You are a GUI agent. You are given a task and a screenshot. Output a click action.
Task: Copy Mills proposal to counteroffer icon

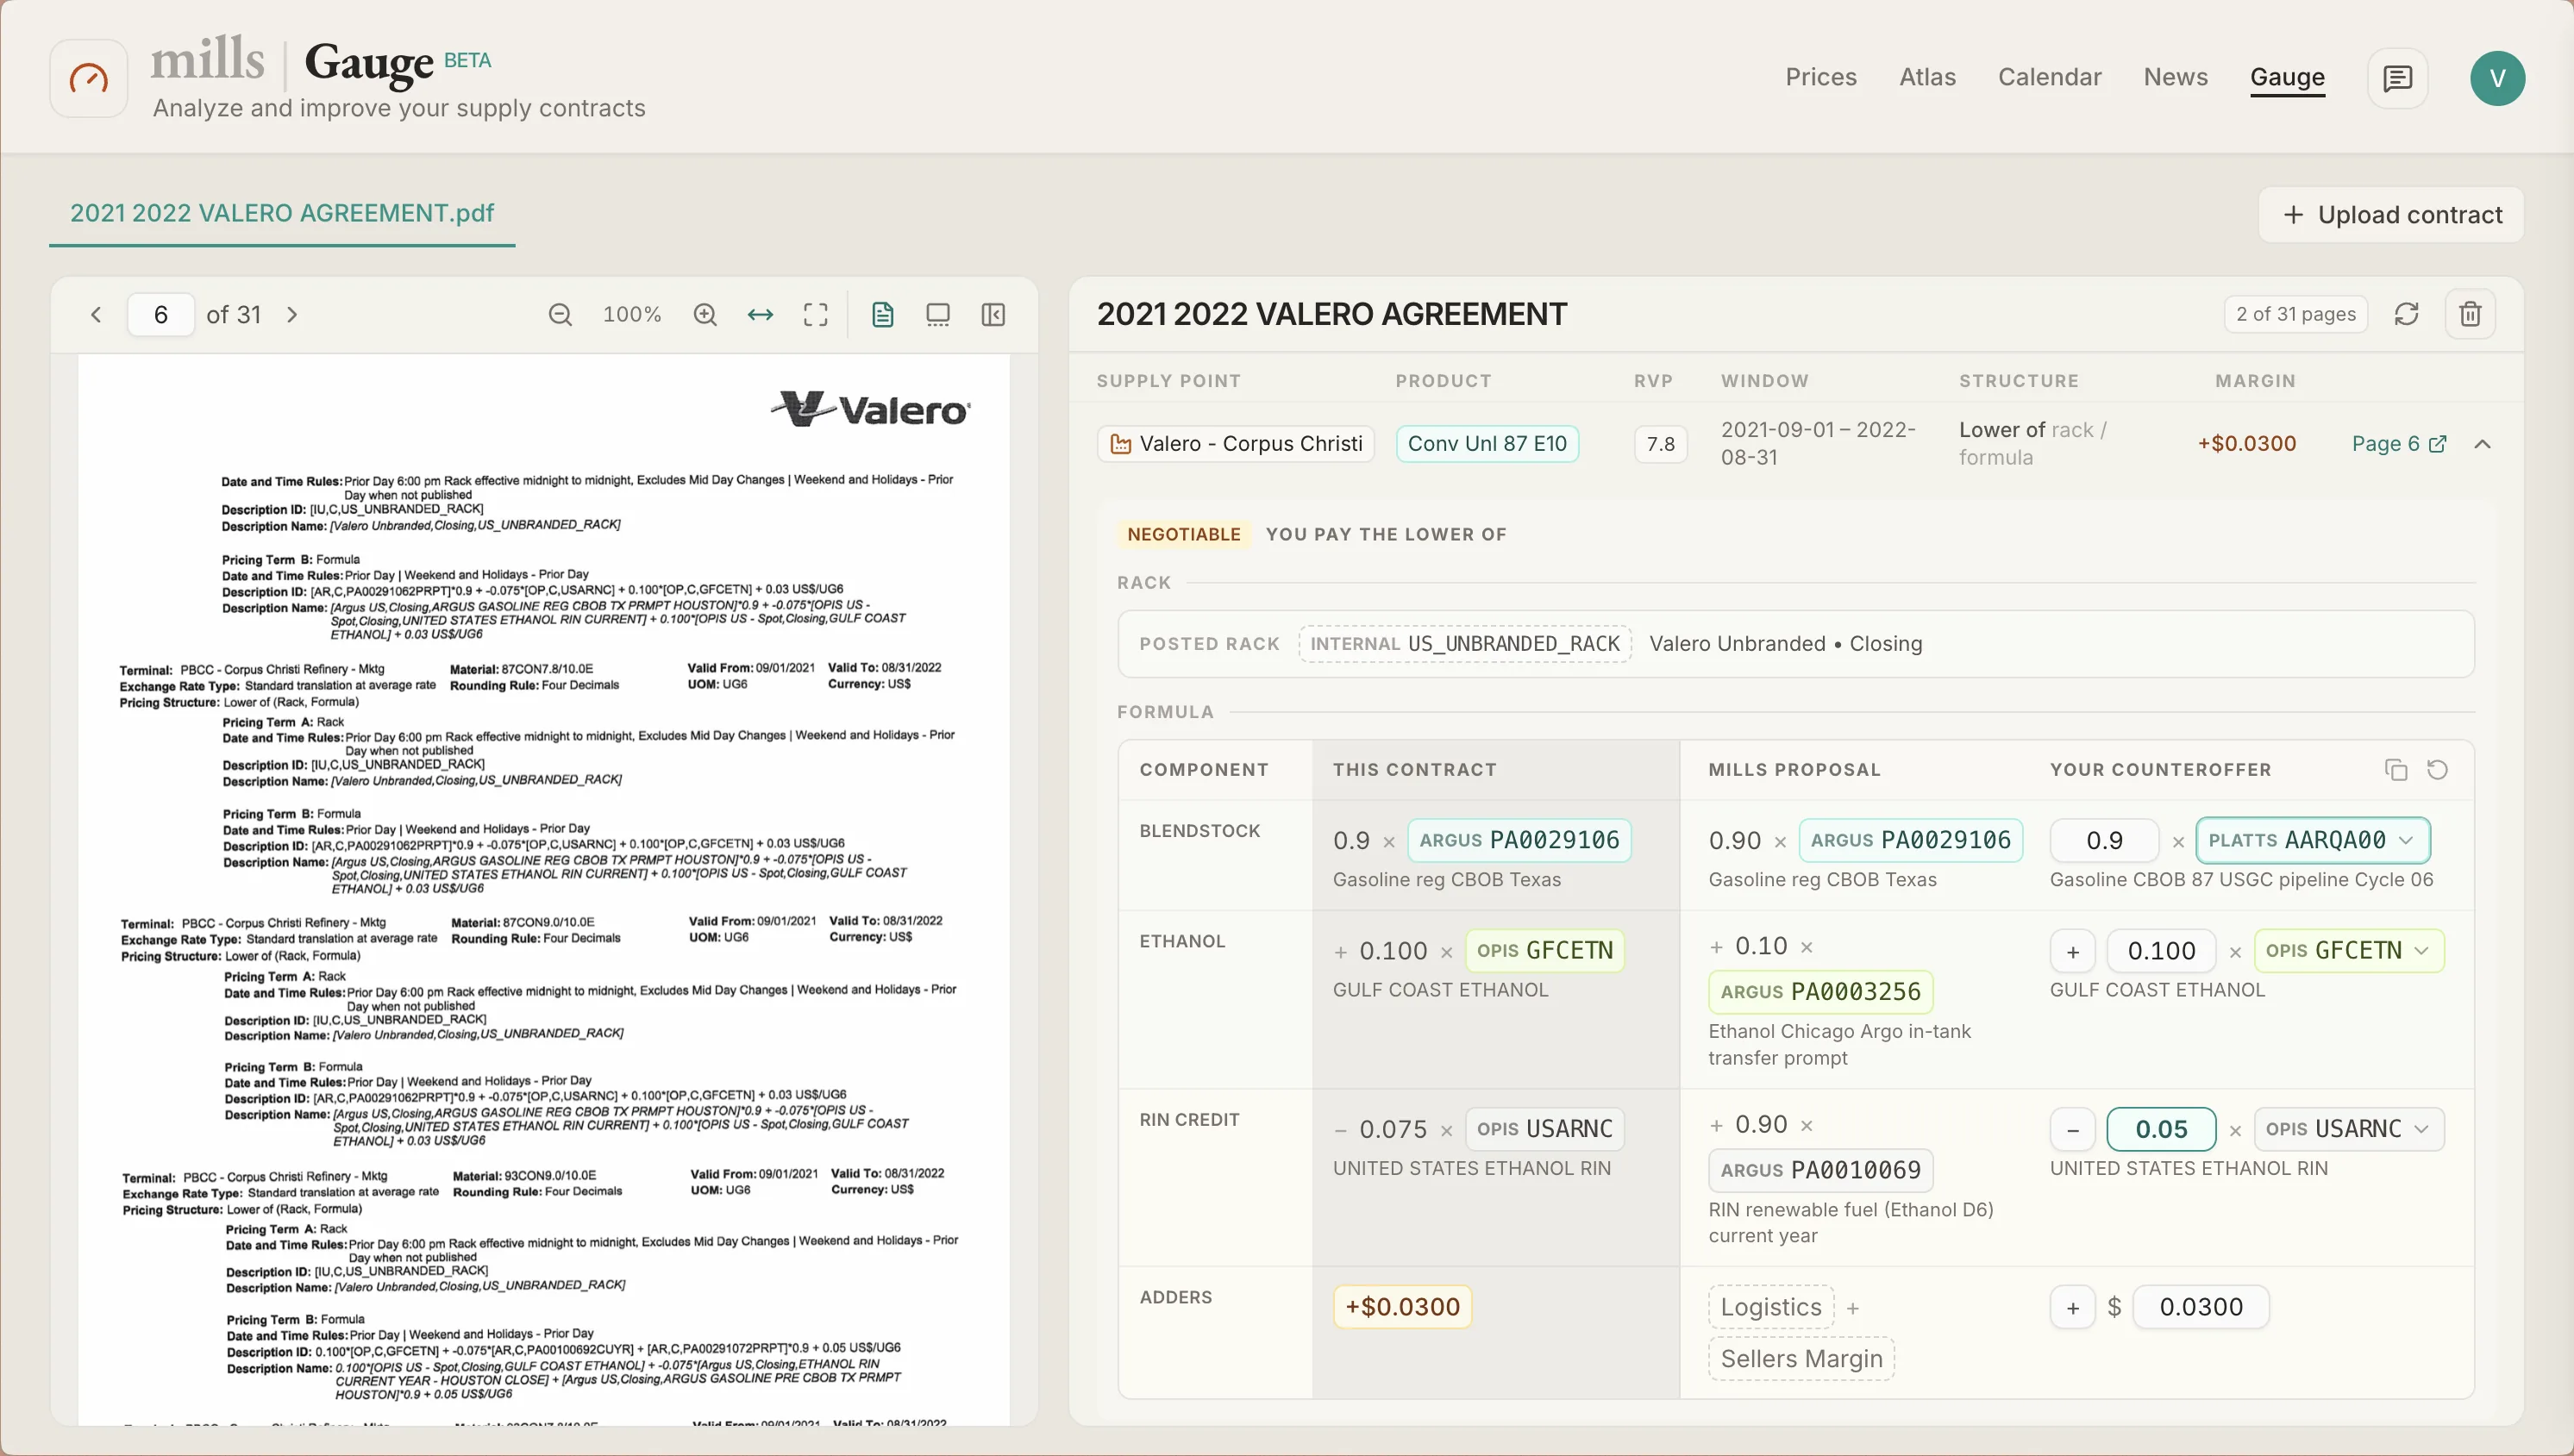point(2396,770)
